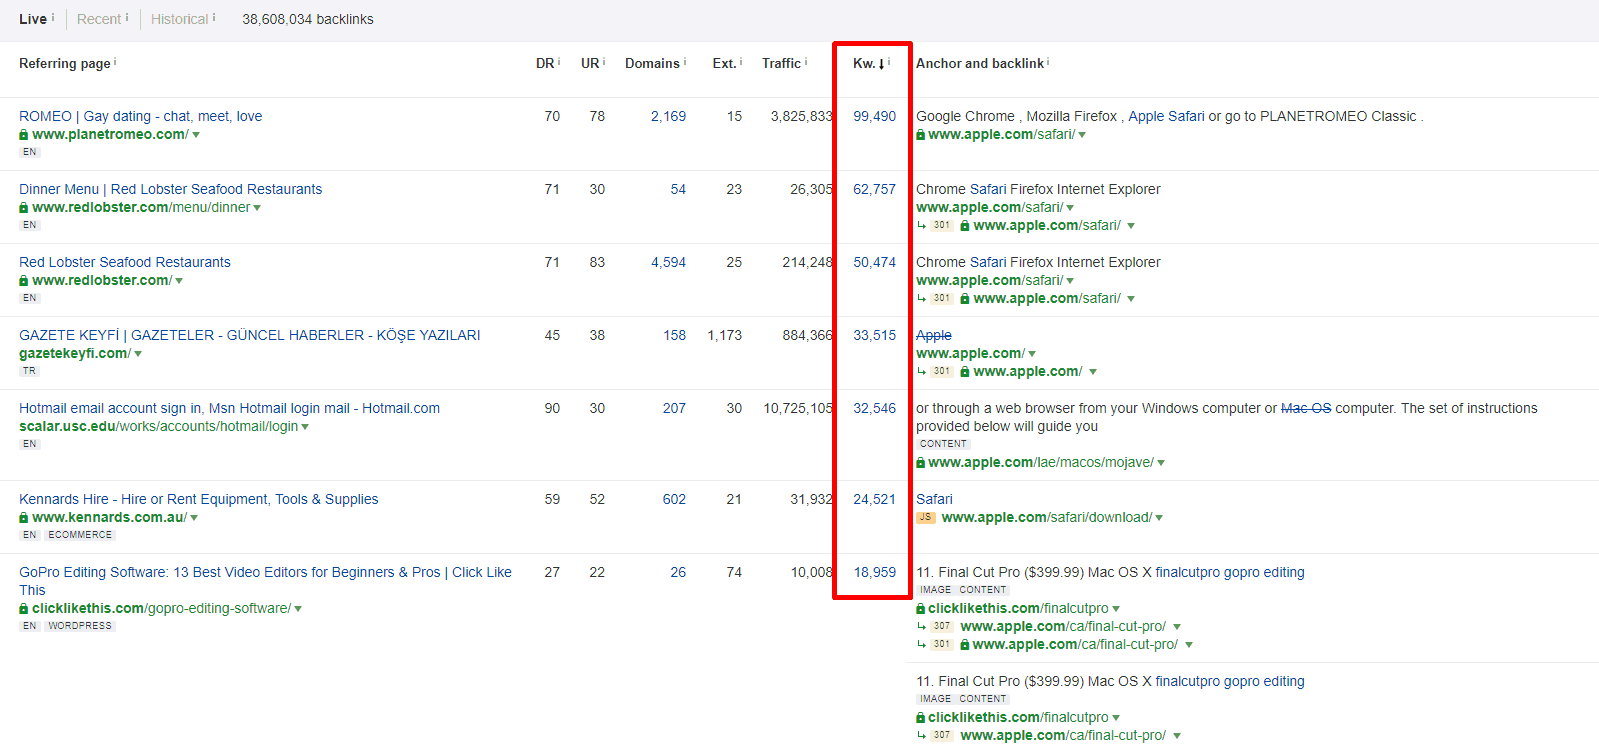Sort by the Kw. column header
This screenshot has height=749, width=1599.
(868, 63)
